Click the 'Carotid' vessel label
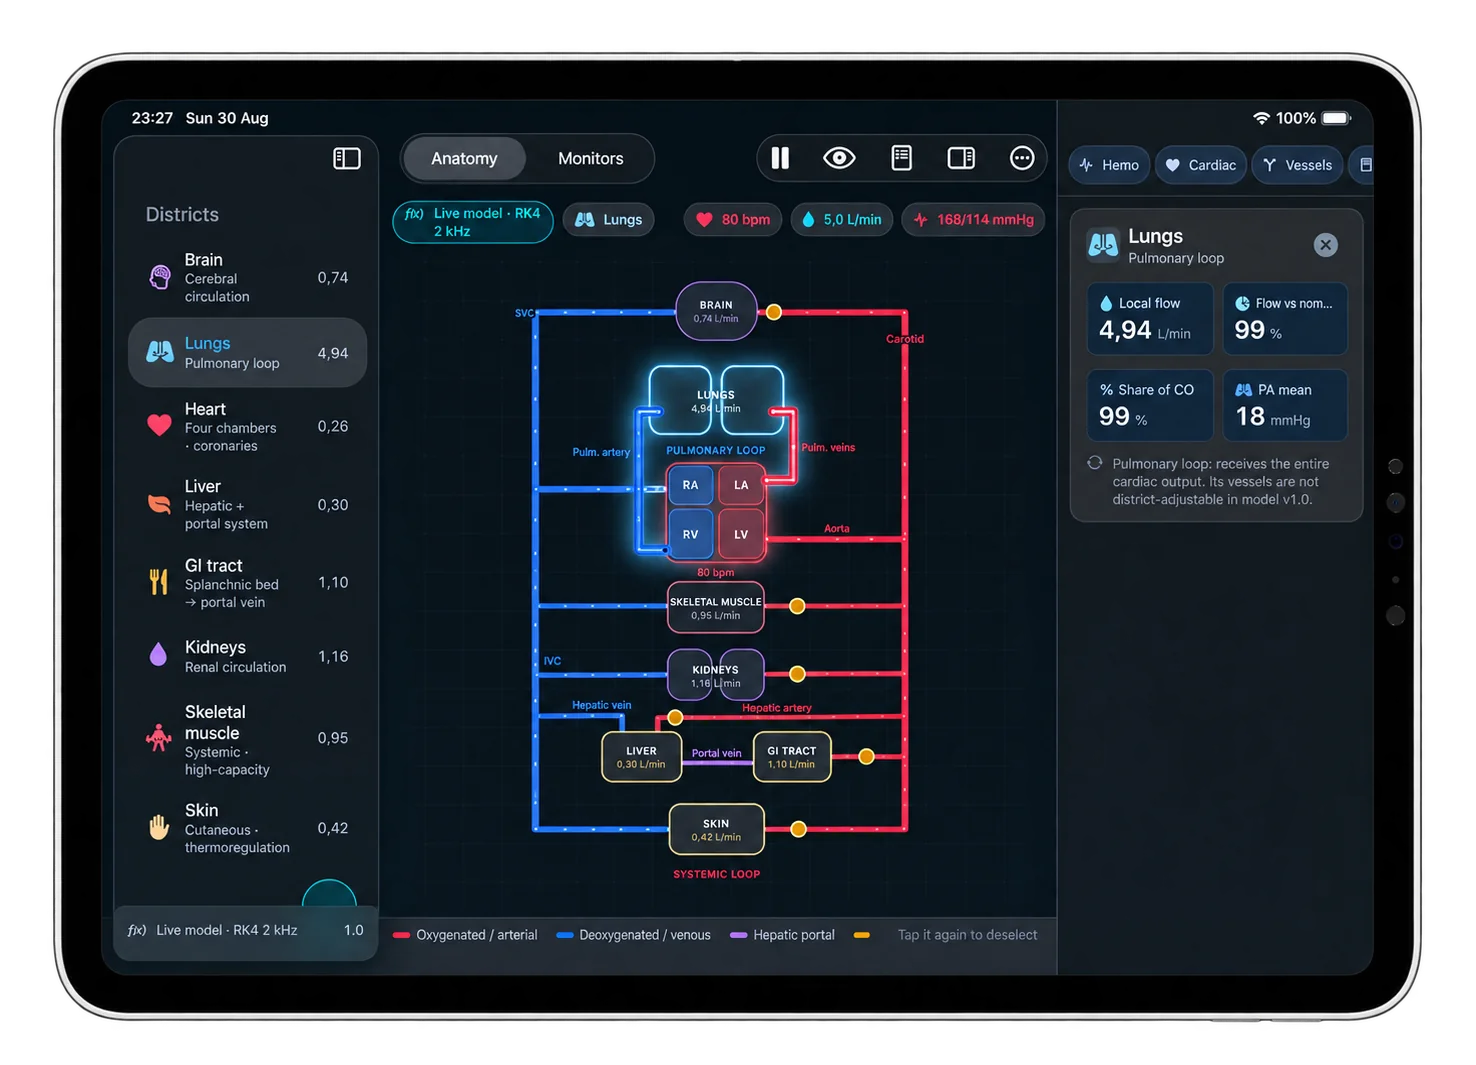The width and height of the screenshot is (1476, 1065). 905,339
